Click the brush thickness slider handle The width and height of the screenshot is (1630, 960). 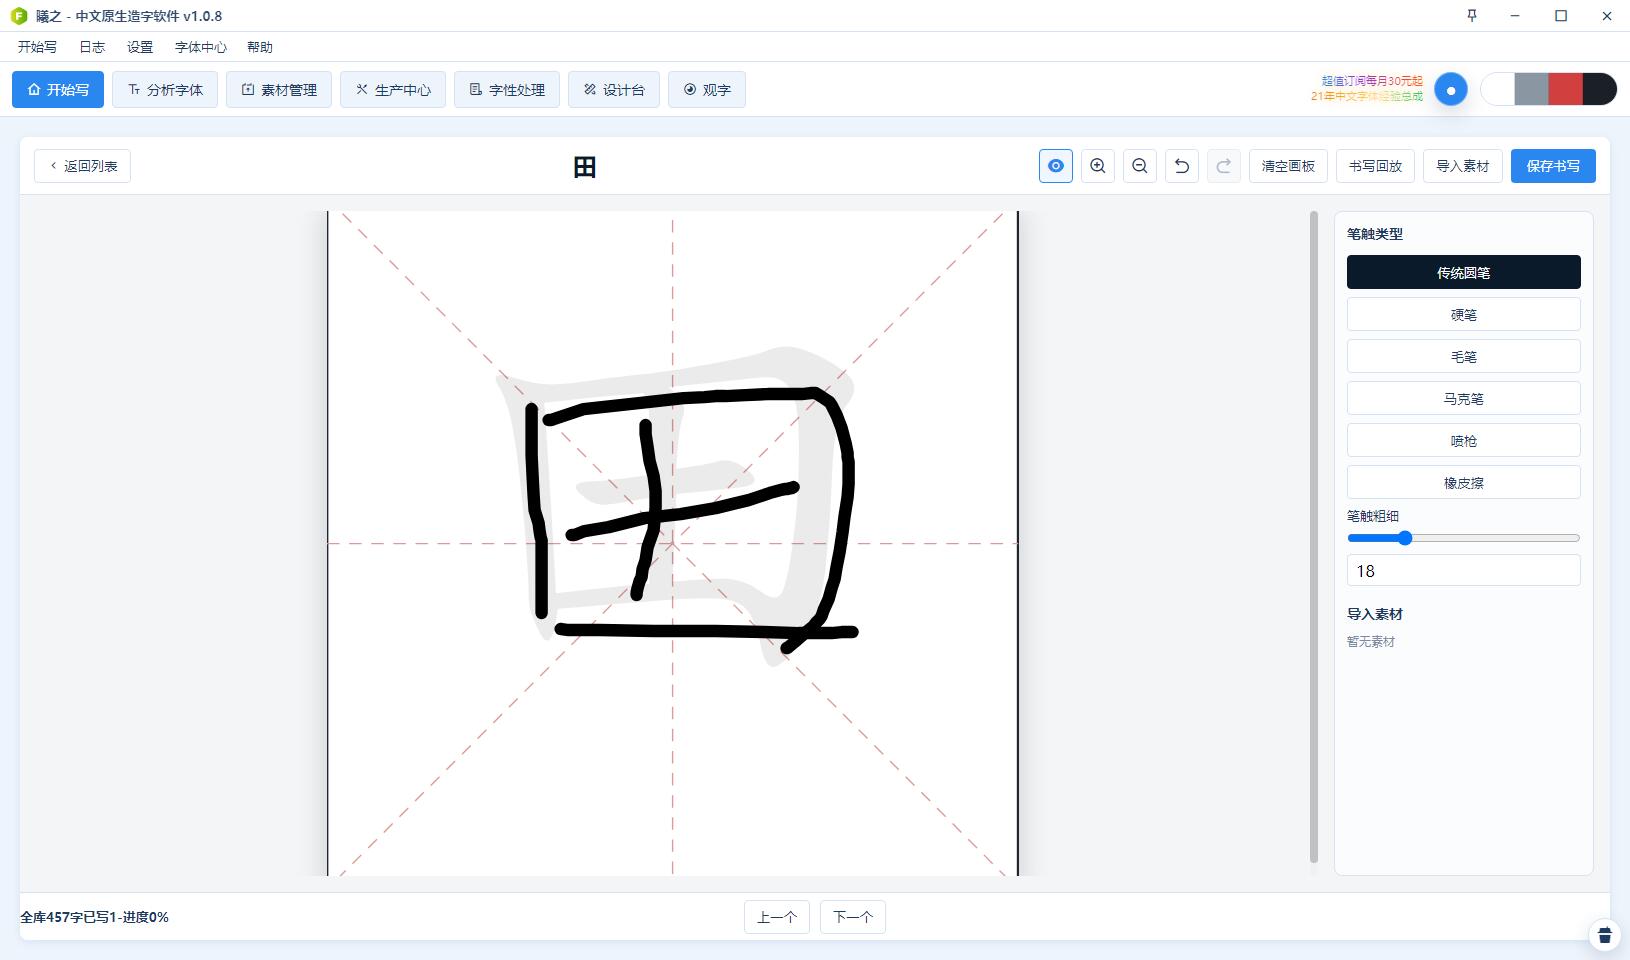coord(1405,538)
